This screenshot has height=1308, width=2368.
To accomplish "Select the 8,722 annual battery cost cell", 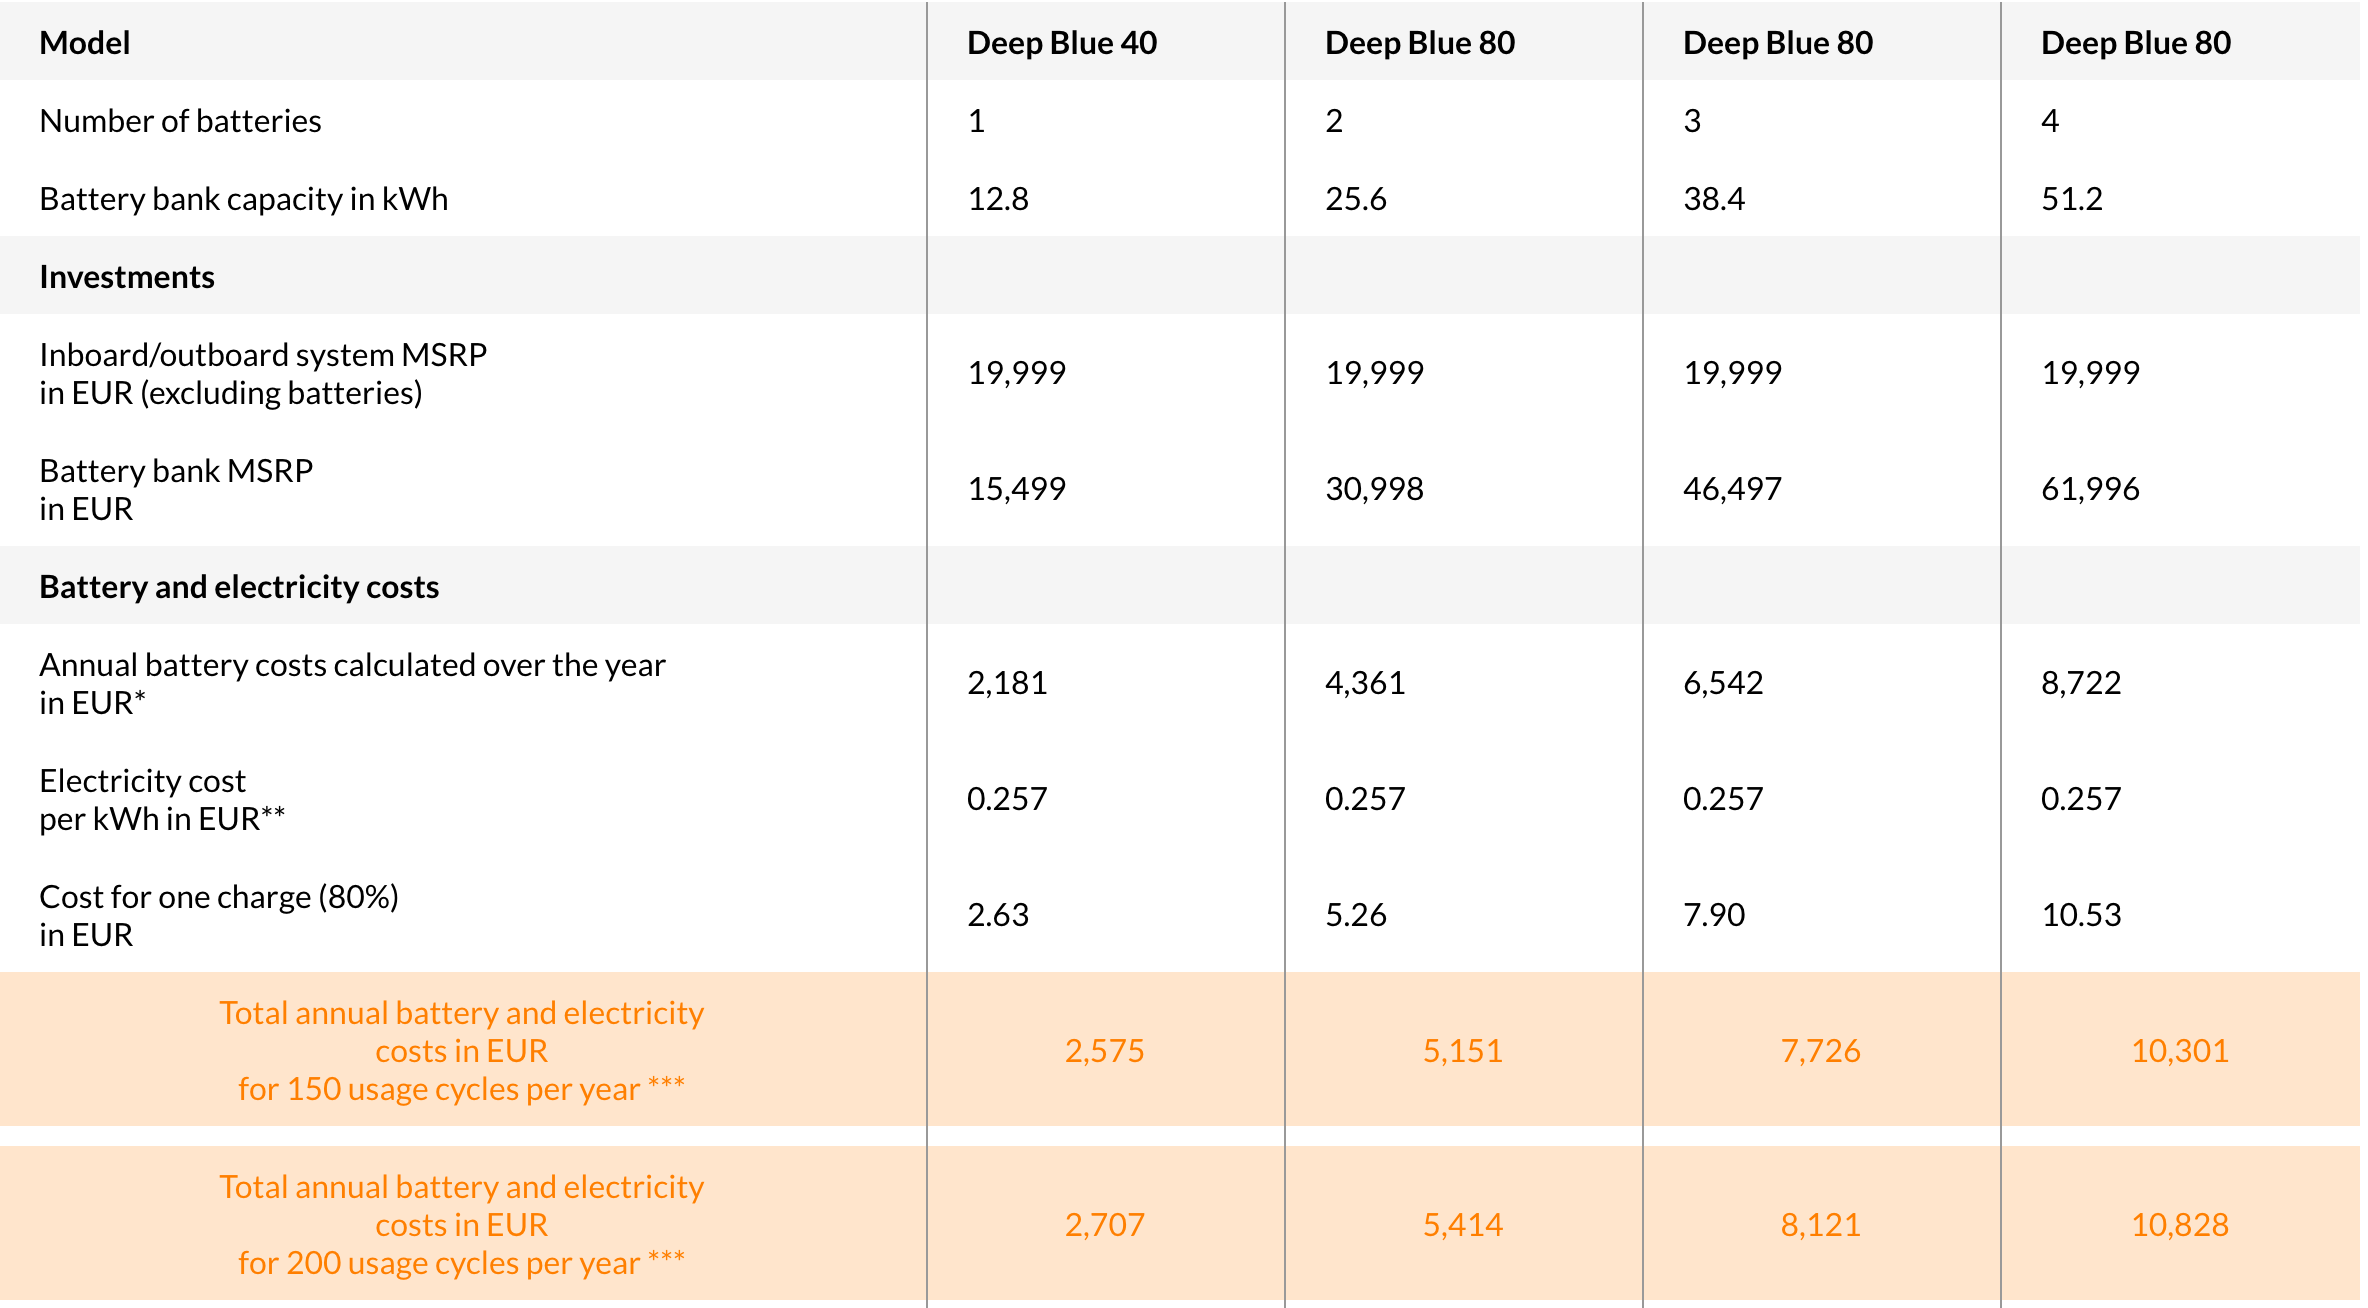I will (2081, 683).
